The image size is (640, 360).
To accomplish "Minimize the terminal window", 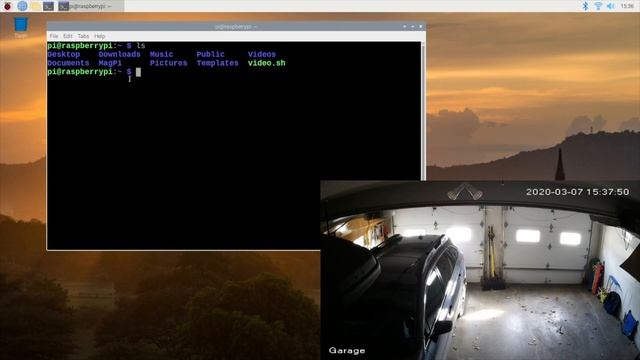I will coord(404,27).
